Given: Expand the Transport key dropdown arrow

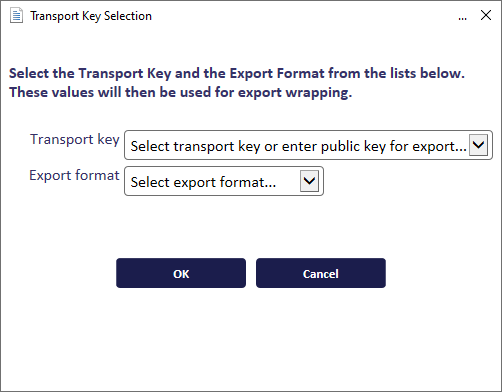Looking at the screenshot, I should pos(478,145).
